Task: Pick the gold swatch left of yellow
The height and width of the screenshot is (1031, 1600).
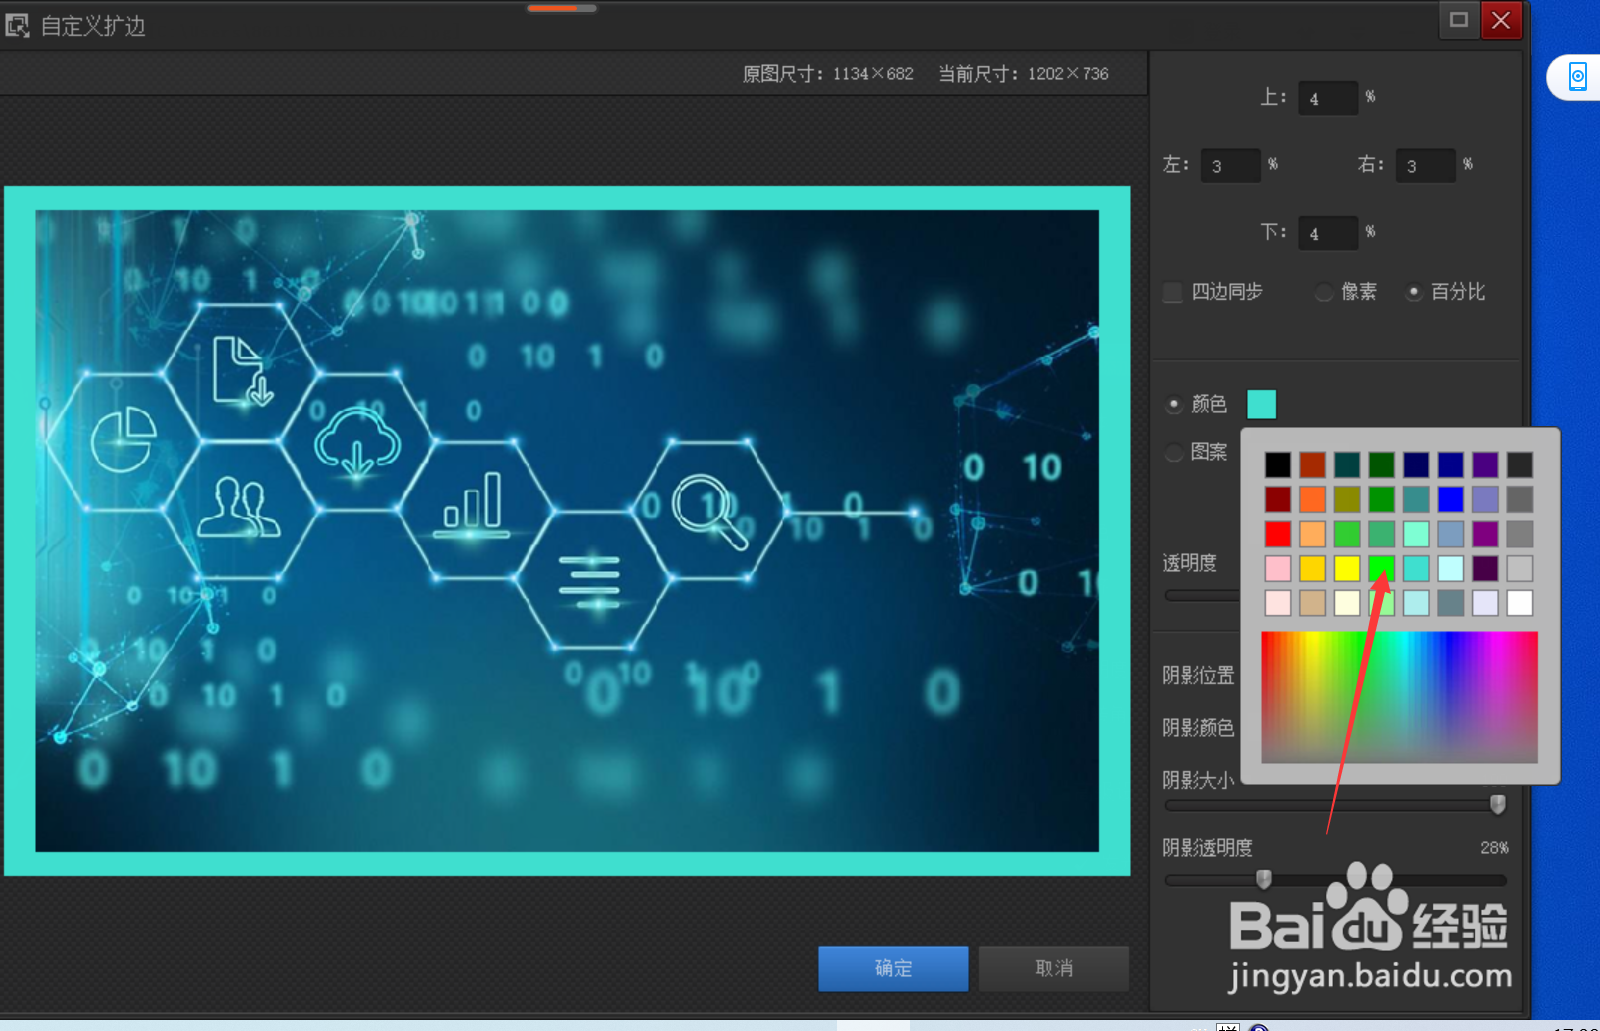Action: [x=1312, y=568]
